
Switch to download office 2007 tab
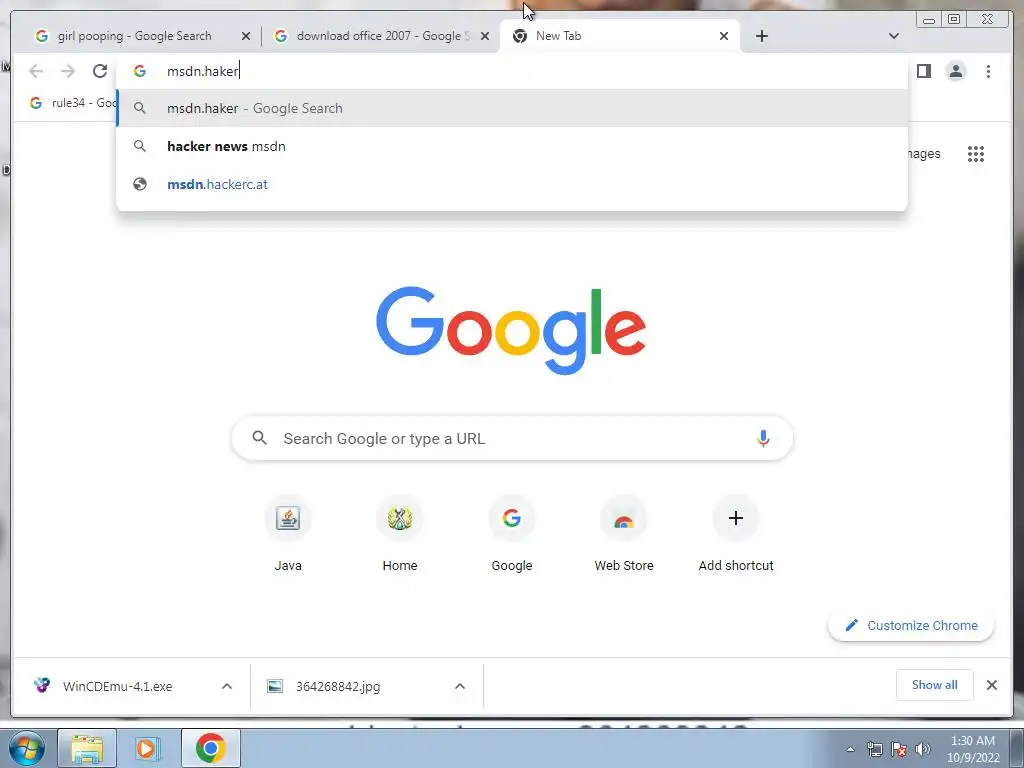coord(381,36)
